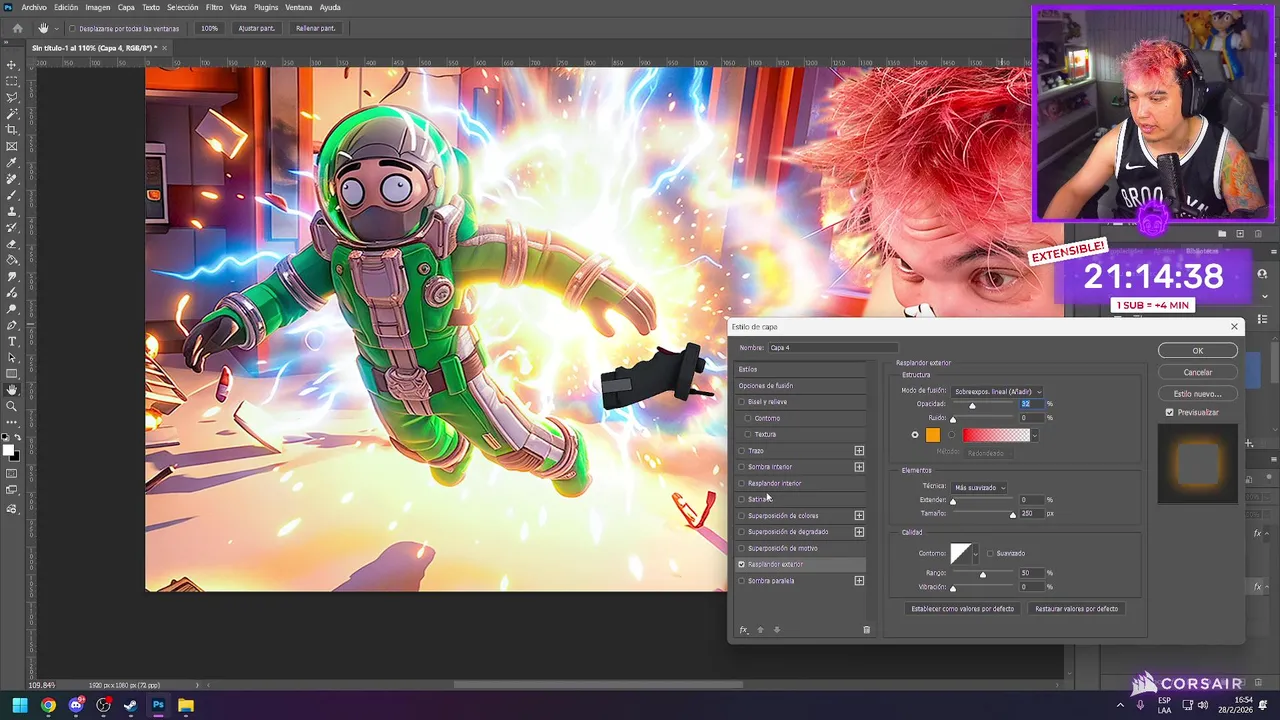Select the Hand tool in toolbar
The width and height of the screenshot is (1280, 720).
[12, 390]
